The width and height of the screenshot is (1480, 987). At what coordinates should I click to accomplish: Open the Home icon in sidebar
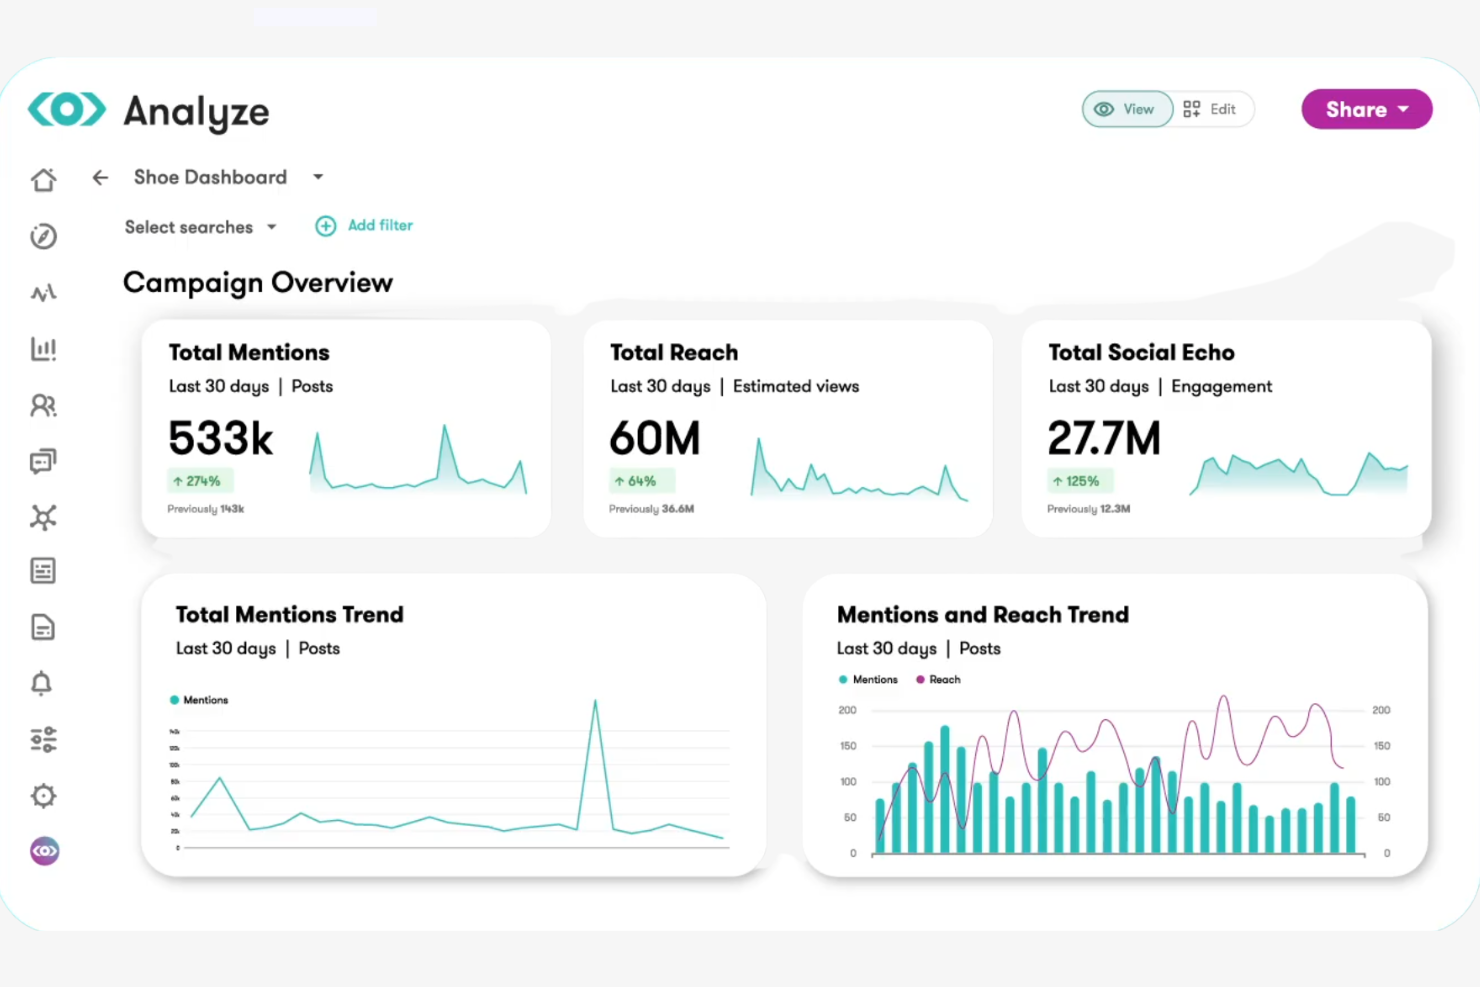click(43, 180)
